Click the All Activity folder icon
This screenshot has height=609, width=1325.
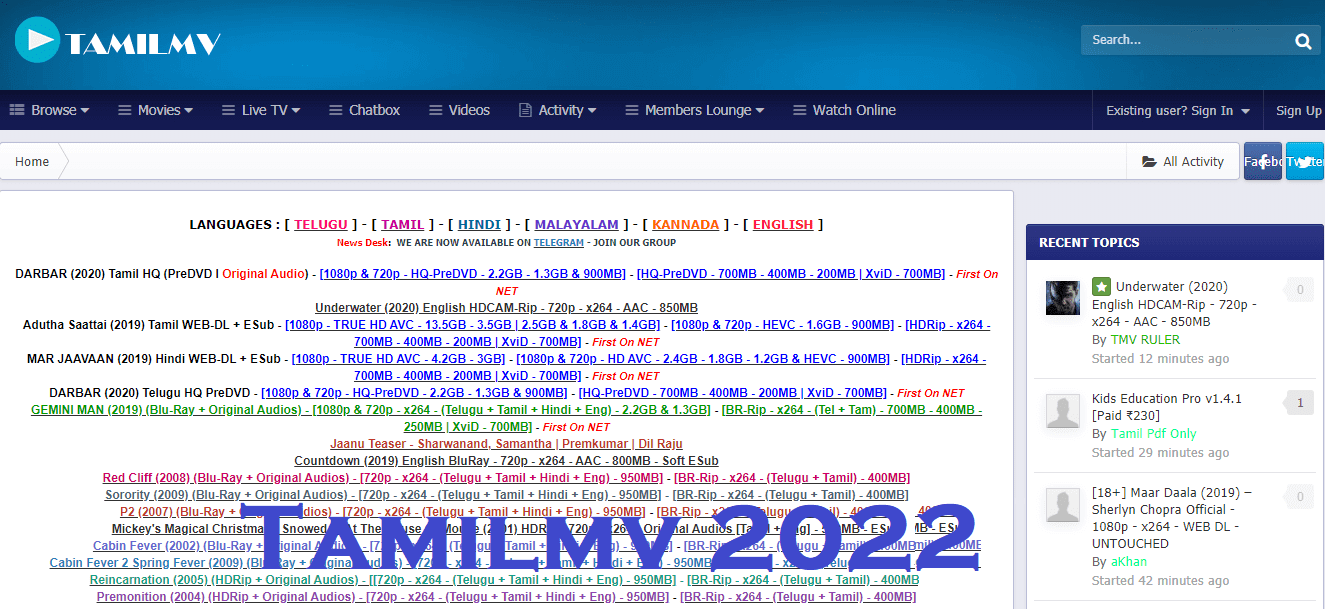1149,161
